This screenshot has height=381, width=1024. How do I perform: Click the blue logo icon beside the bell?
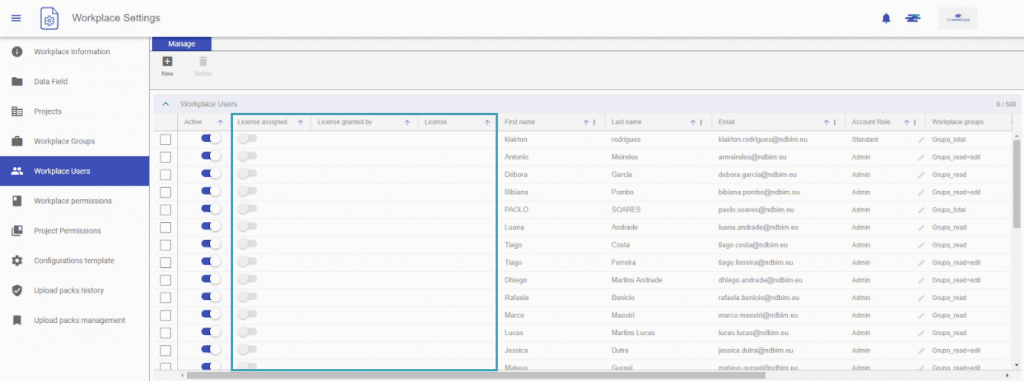coord(912,18)
